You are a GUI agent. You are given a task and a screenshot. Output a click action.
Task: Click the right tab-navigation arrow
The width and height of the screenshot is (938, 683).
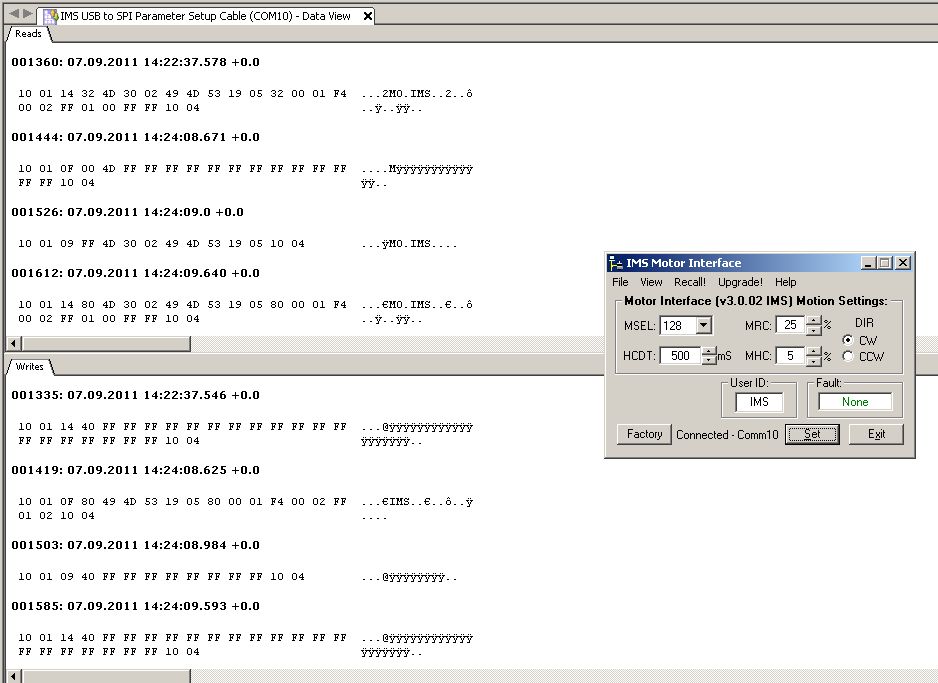[28, 13]
